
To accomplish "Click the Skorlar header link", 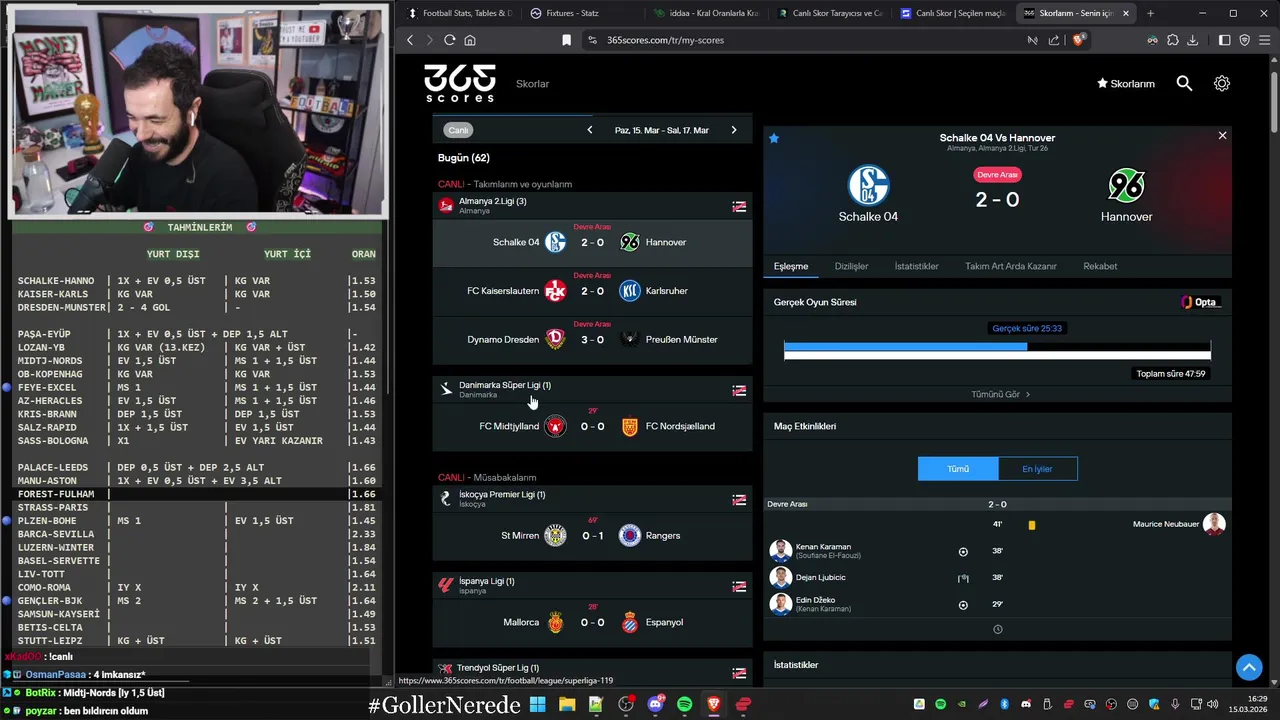I will tap(533, 84).
